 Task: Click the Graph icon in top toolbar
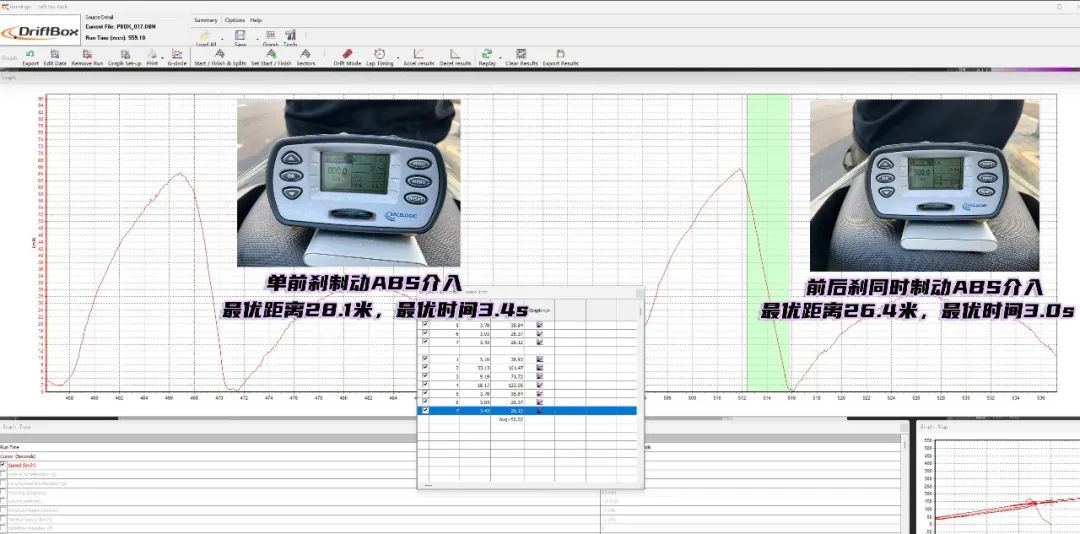271,35
